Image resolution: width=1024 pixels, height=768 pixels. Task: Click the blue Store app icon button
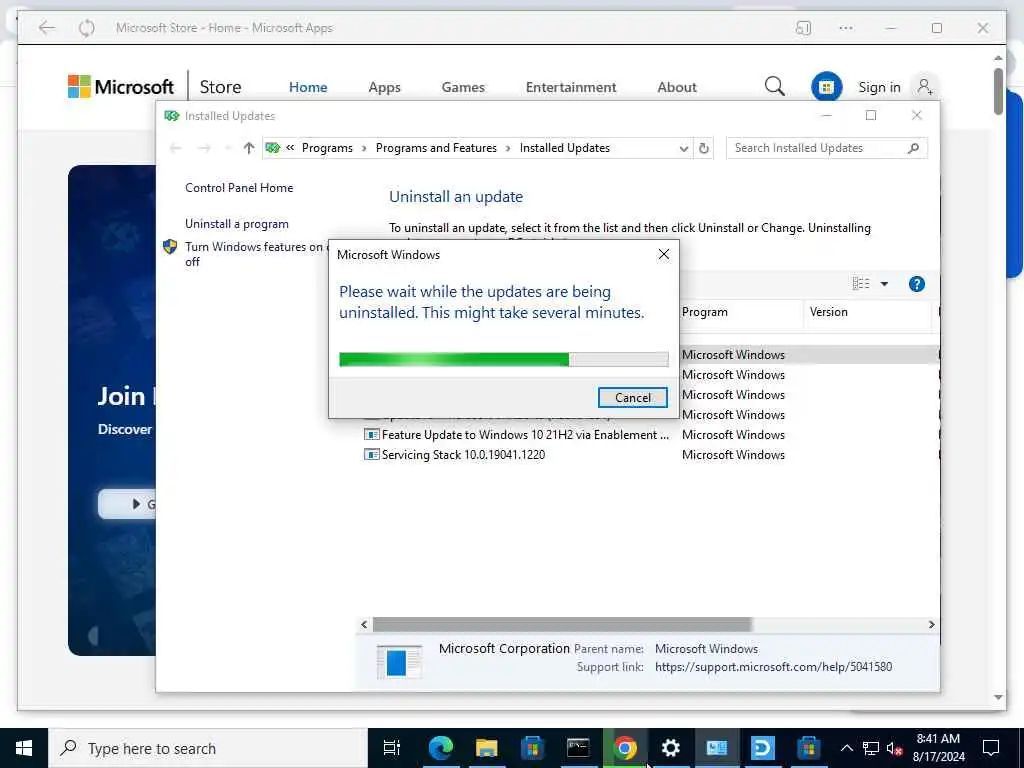[x=826, y=87]
